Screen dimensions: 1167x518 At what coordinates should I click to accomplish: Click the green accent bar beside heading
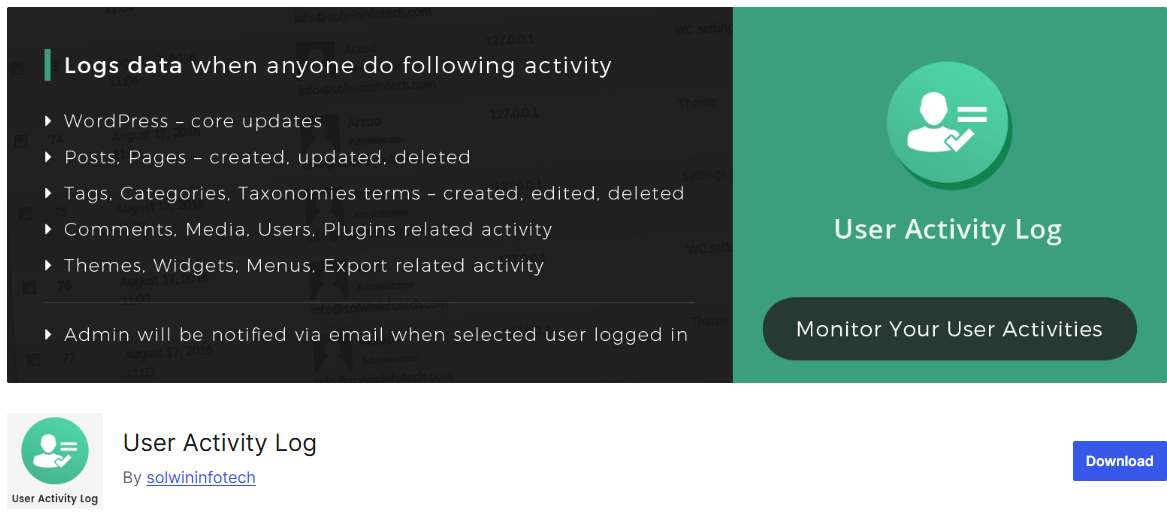point(48,65)
